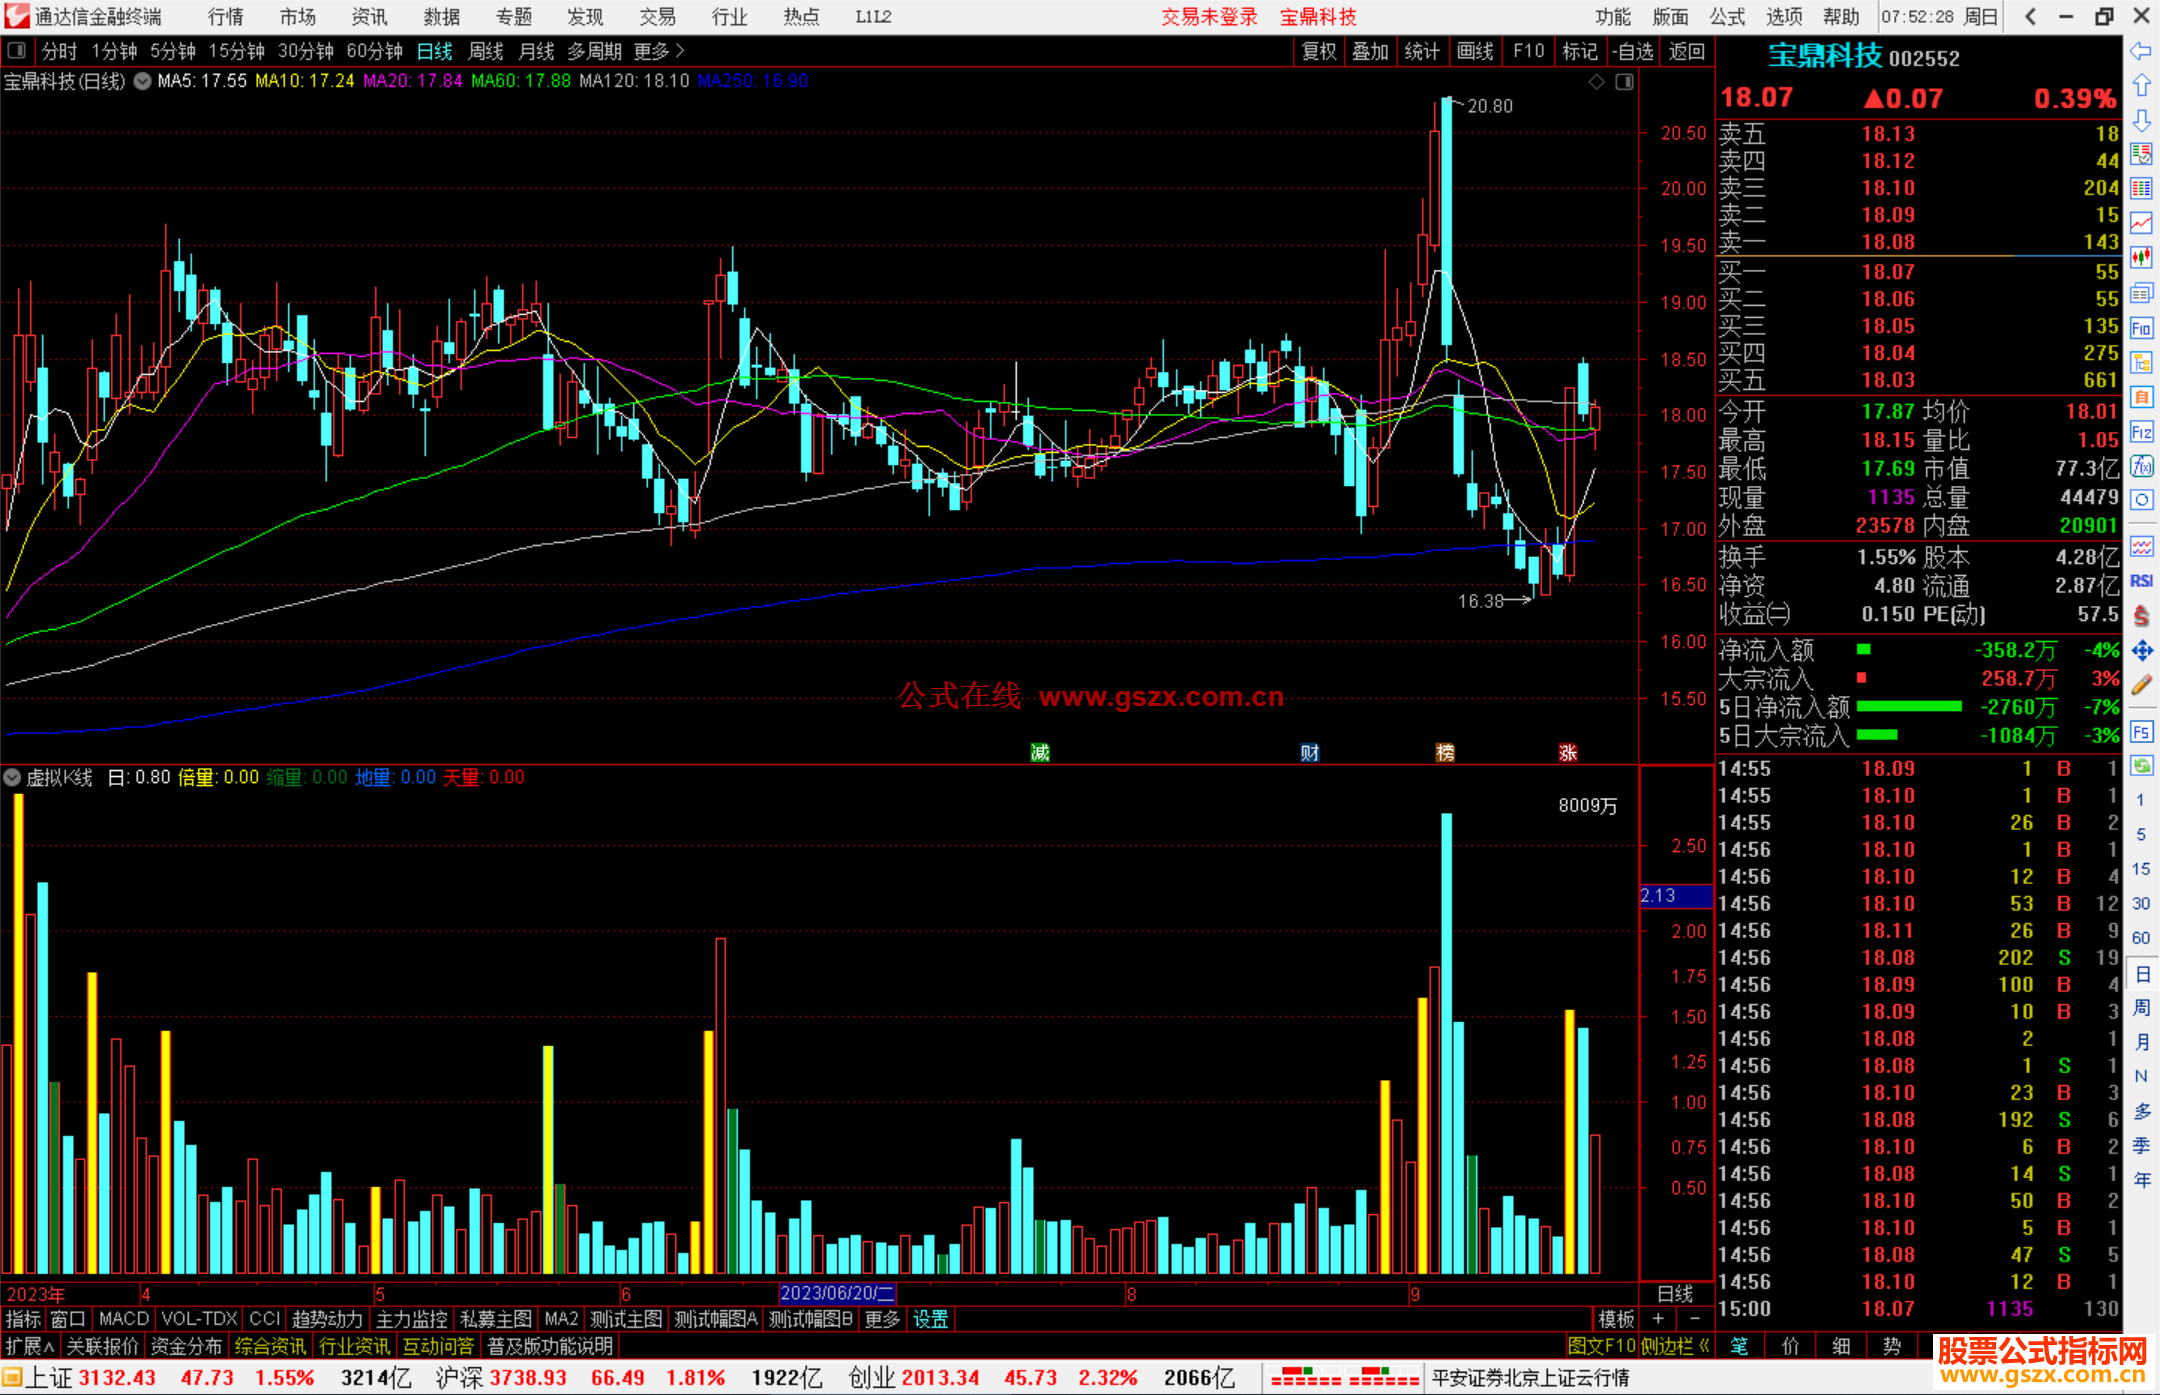Click the candlestick chart sidebar icon
The width and height of the screenshot is (2160, 1395).
2141,258
